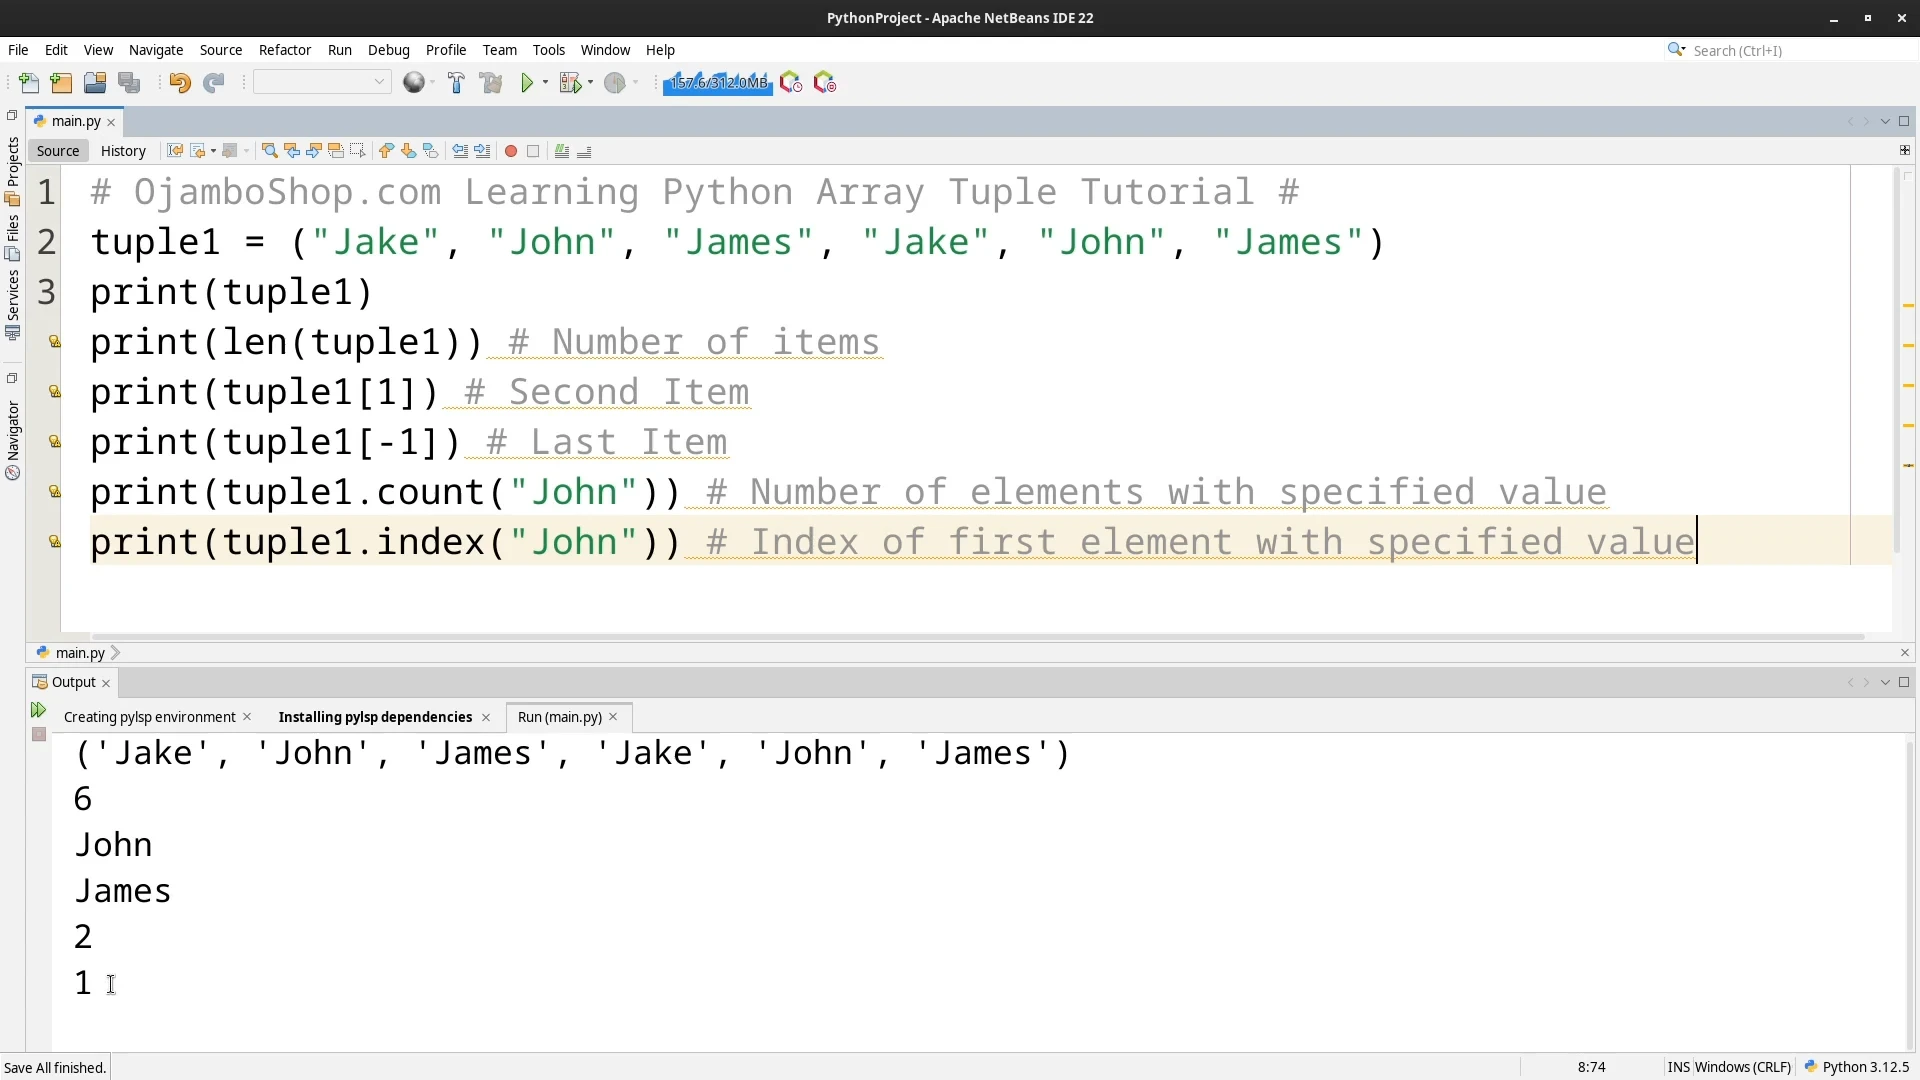Image resolution: width=1920 pixels, height=1080 pixels.
Task: Click the browser globe icon
Action: (x=413, y=83)
